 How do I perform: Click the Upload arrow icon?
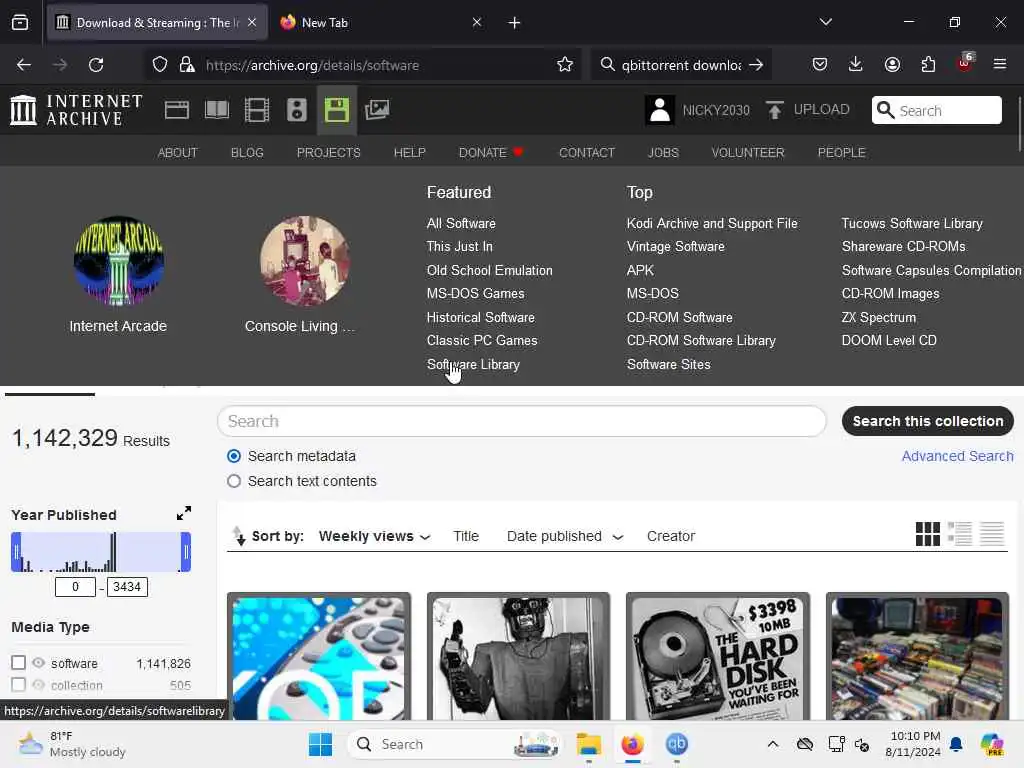(x=775, y=110)
